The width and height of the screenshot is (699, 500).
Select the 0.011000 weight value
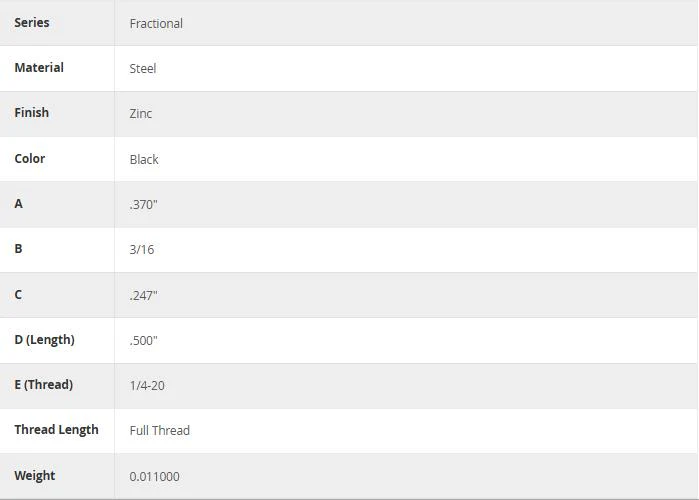click(x=155, y=476)
